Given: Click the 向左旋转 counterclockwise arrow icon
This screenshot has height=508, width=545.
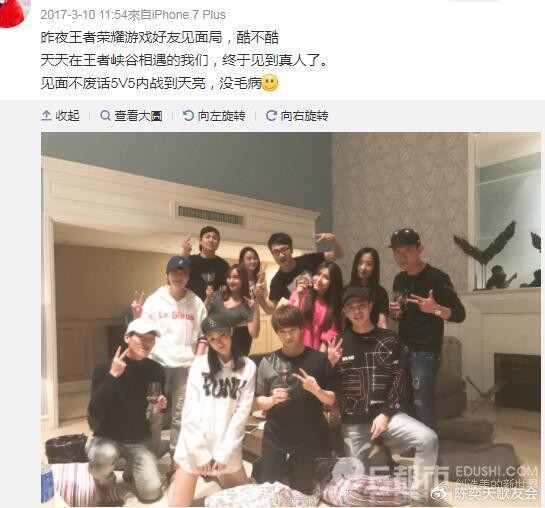Looking at the screenshot, I should (188, 115).
